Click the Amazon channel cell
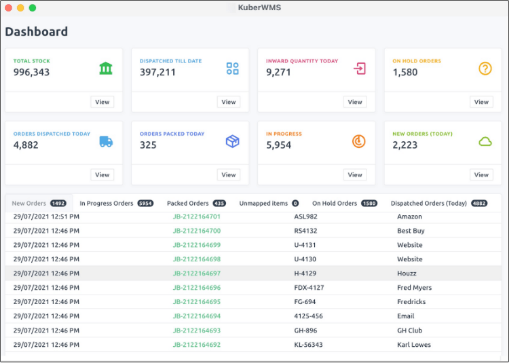This screenshot has height=363, width=509. 410,217
